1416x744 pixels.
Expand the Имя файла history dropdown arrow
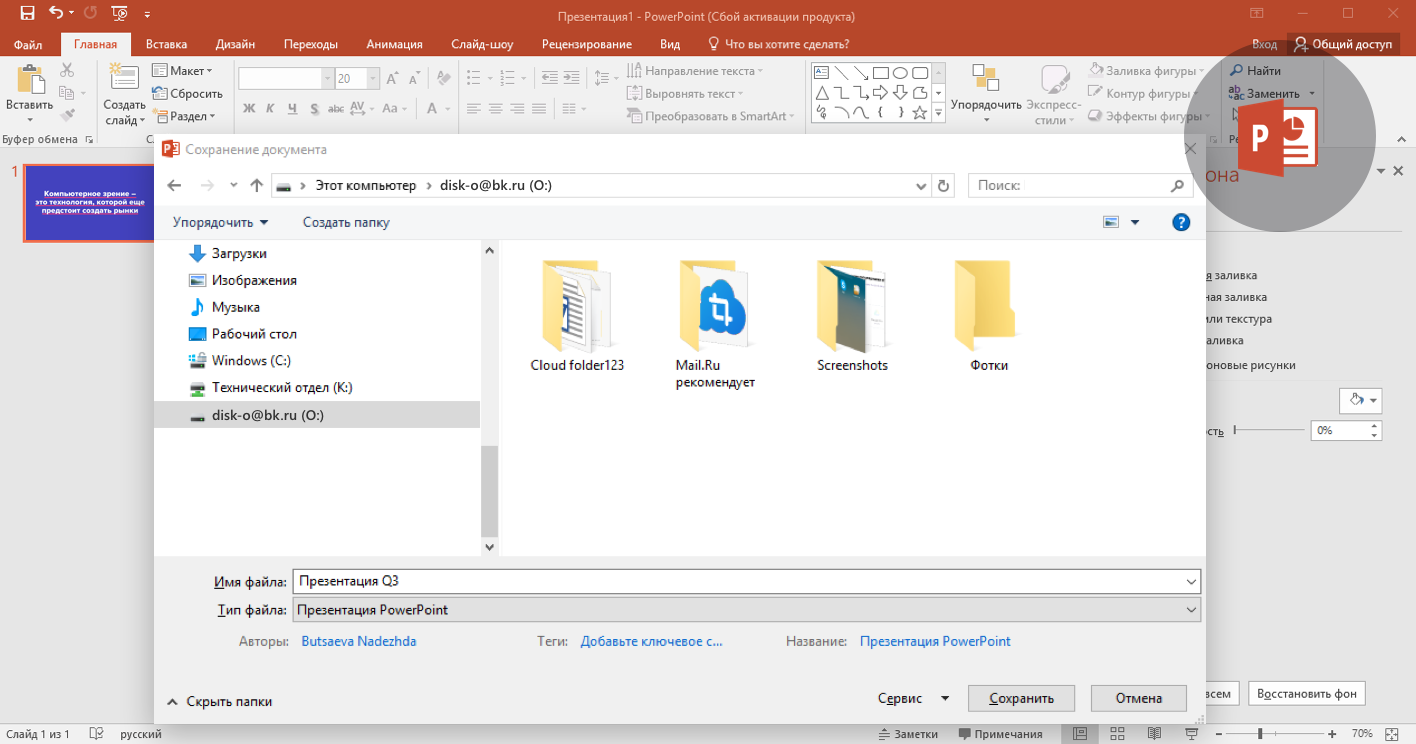pos(1190,582)
